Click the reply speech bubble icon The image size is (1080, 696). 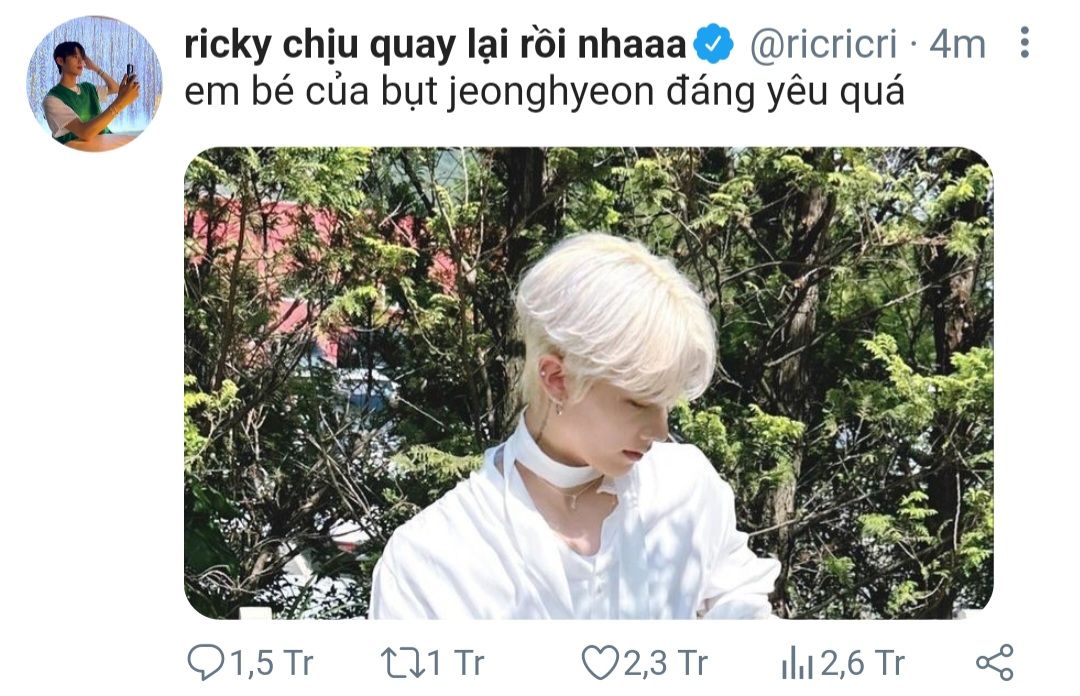(205, 662)
